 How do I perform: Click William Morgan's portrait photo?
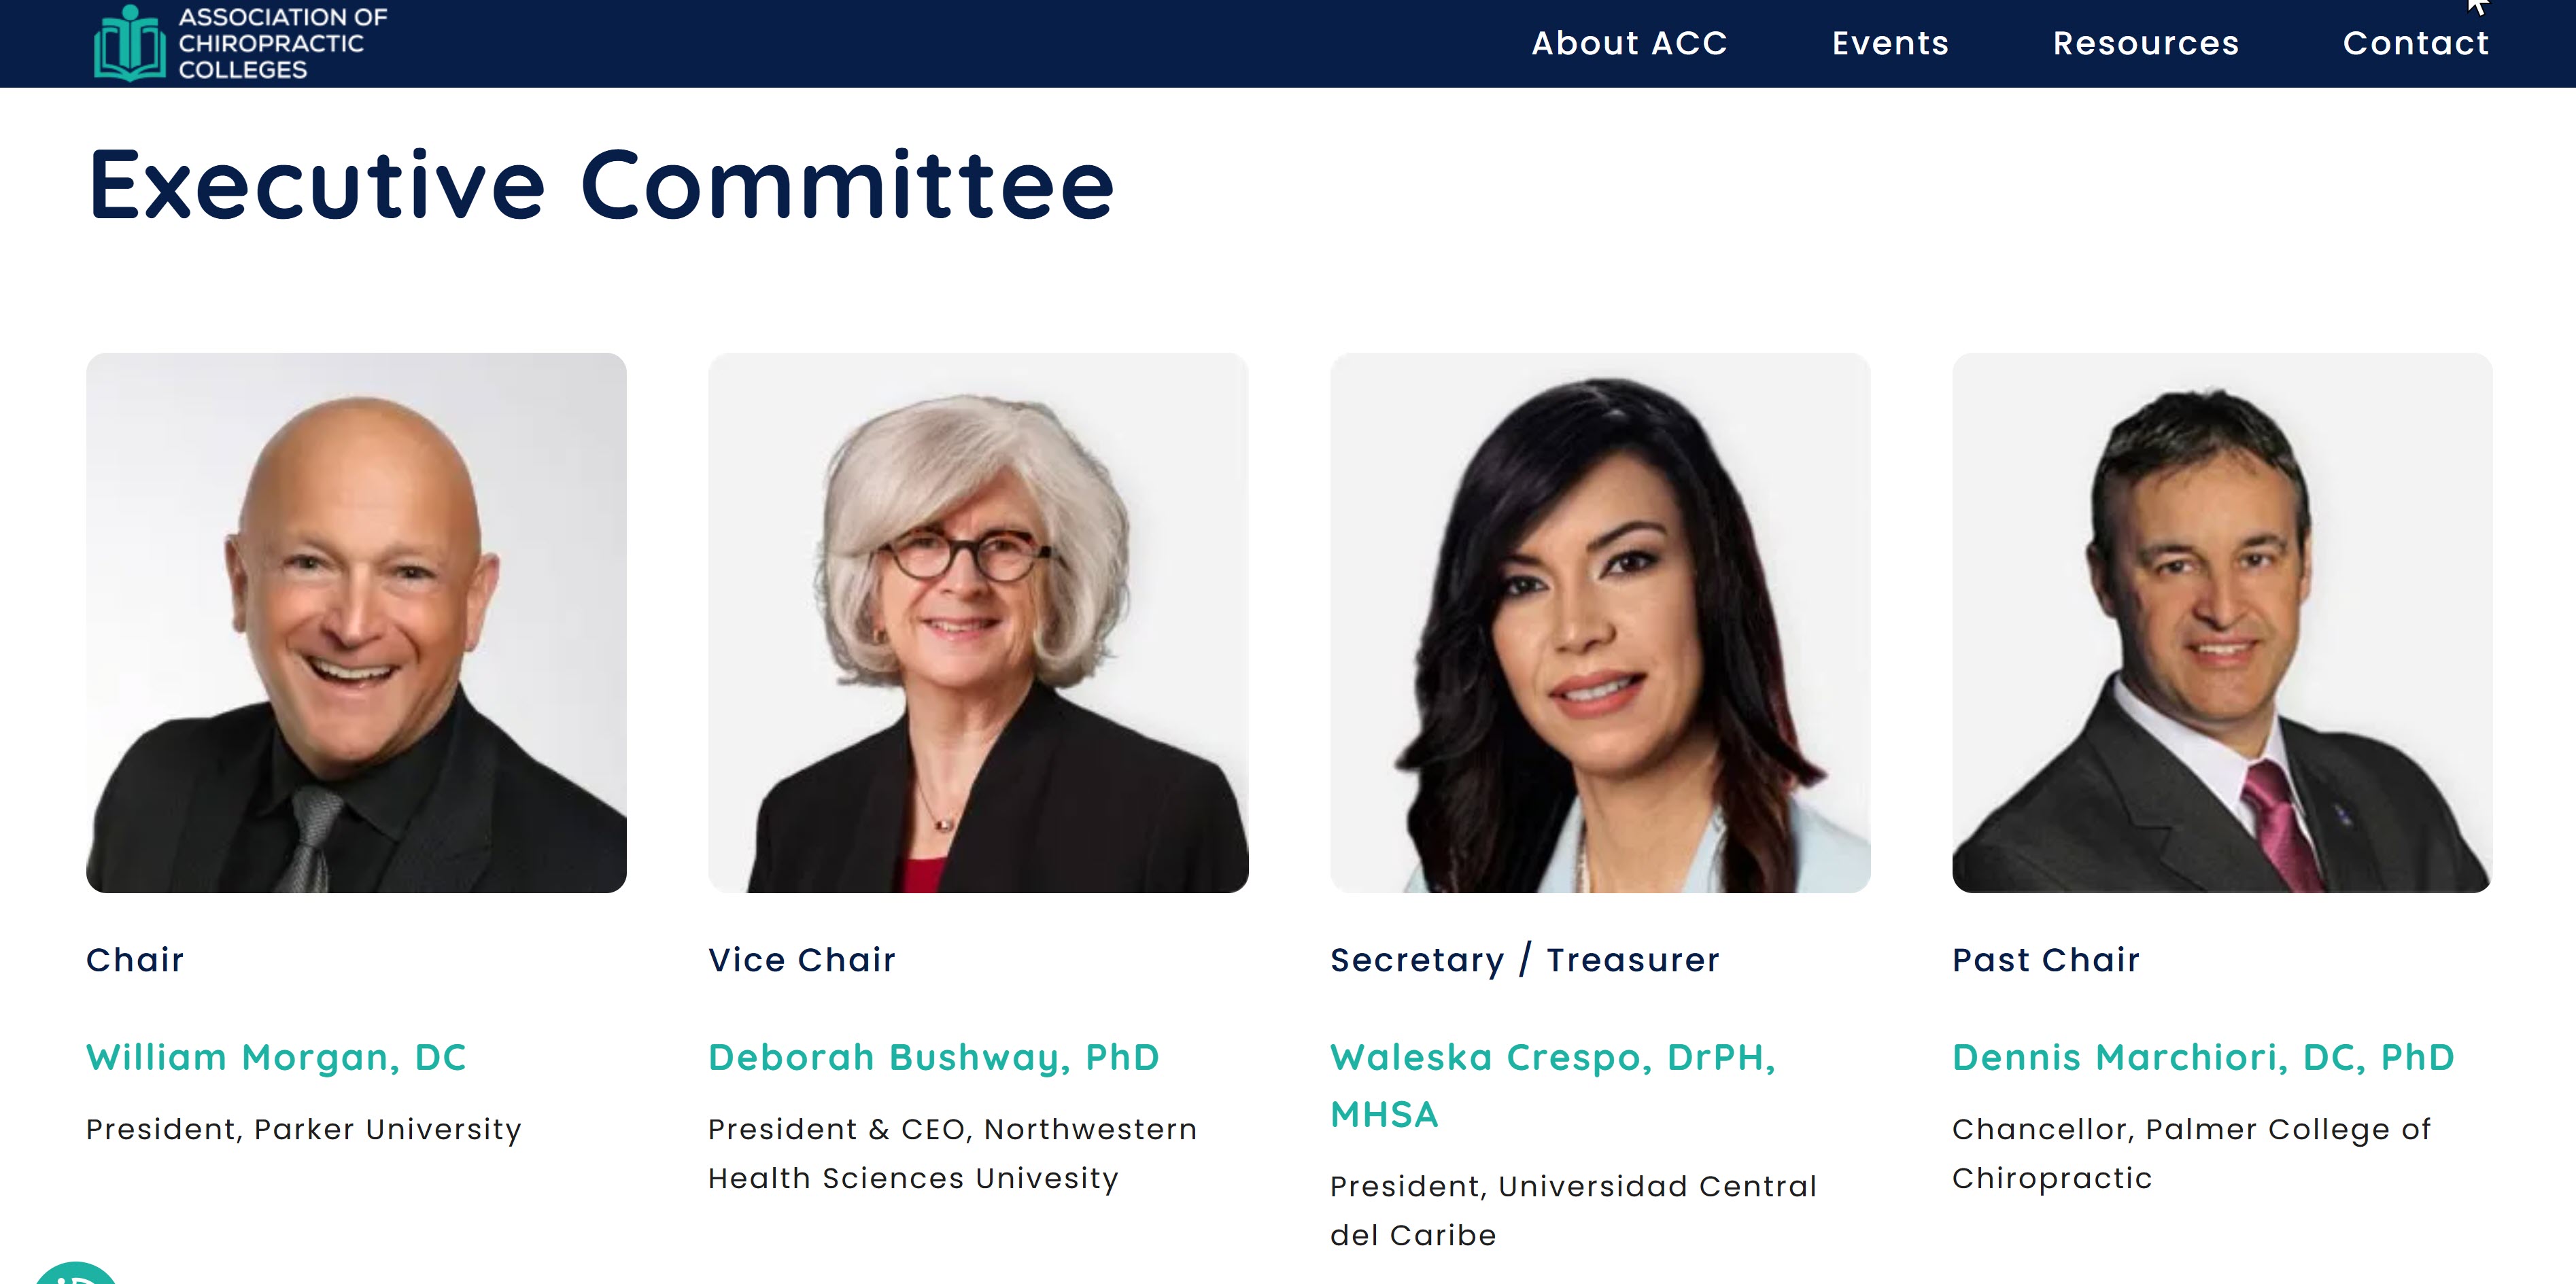tap(356, 622)
